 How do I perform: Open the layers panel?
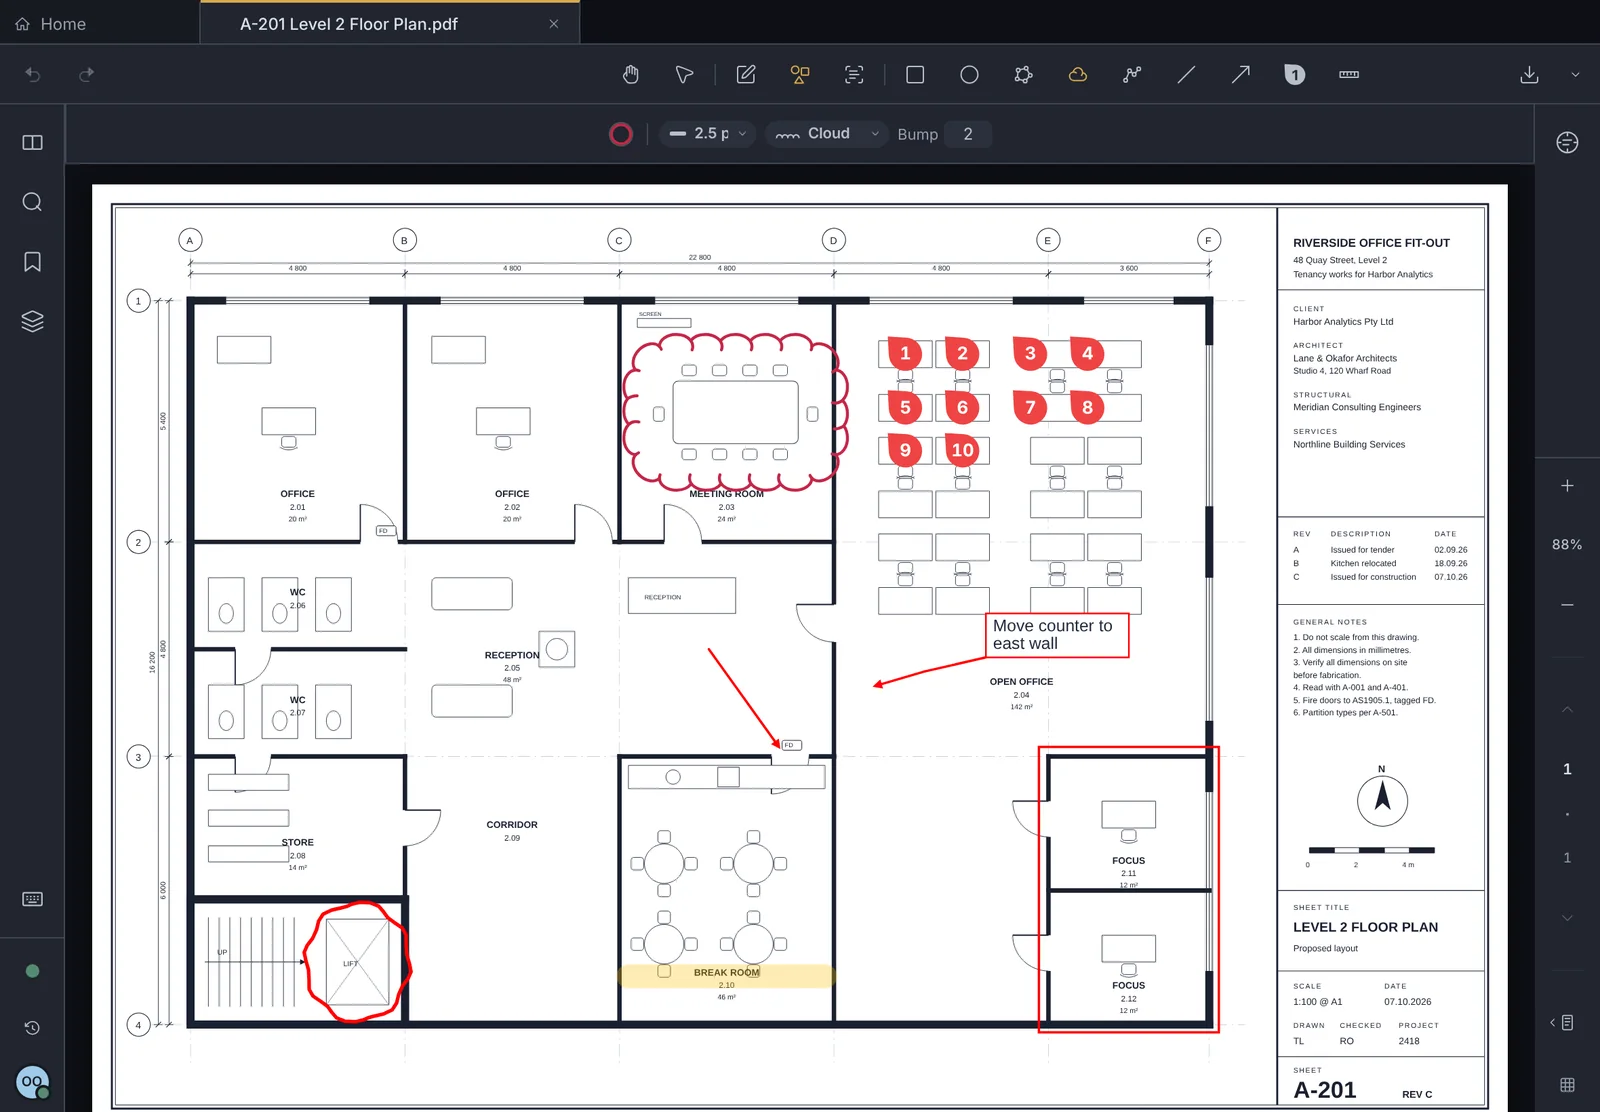[32, 321]
